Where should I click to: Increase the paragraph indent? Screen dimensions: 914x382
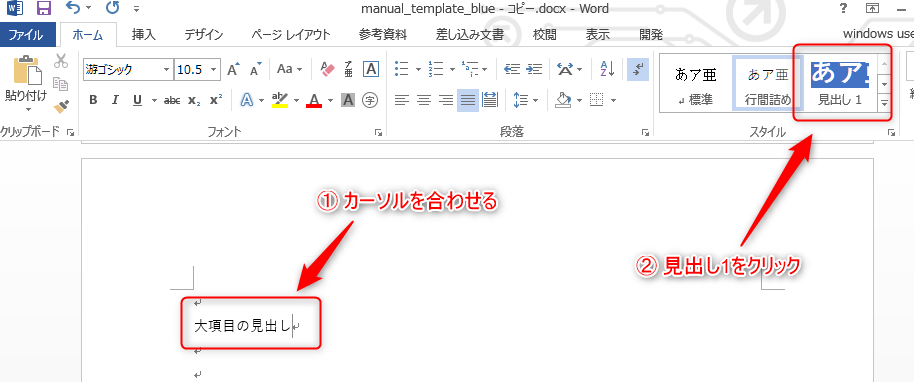pyautogui.click(x=534, y=69)
